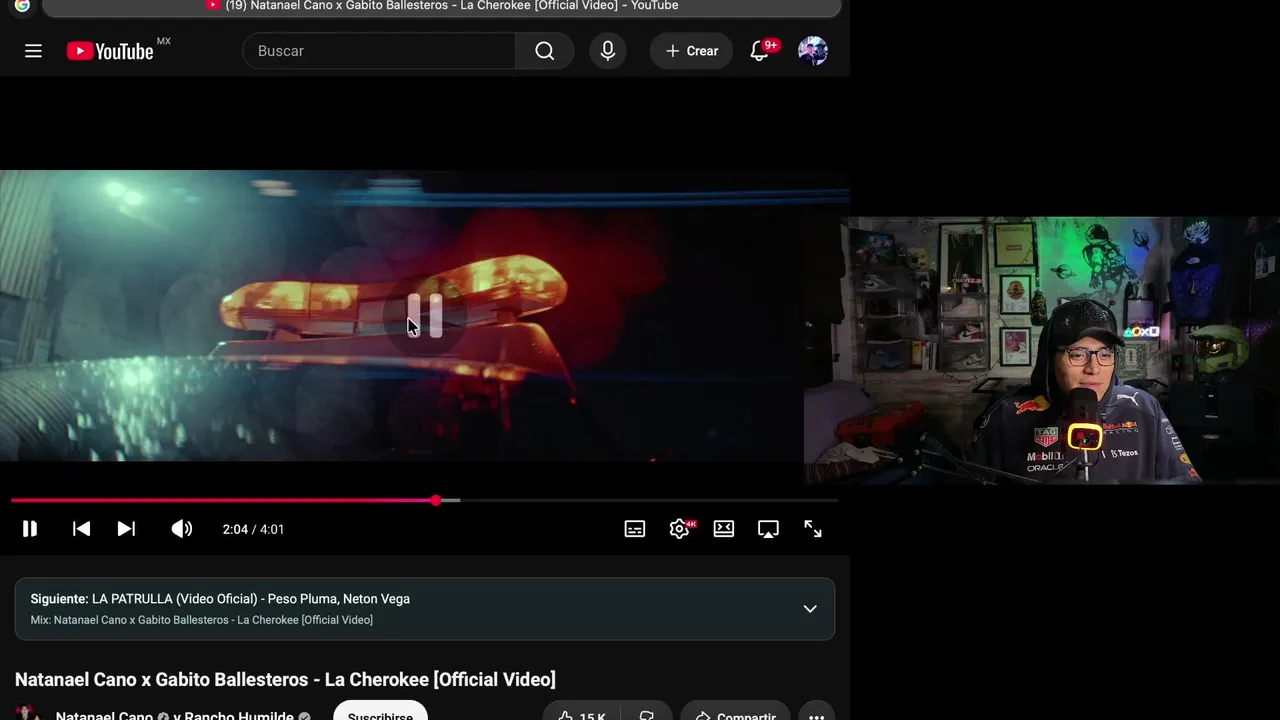Subscribe with the Suscribirse button
The height and width of the screenshot is (720, 1280).
click(x=380, y=712)
